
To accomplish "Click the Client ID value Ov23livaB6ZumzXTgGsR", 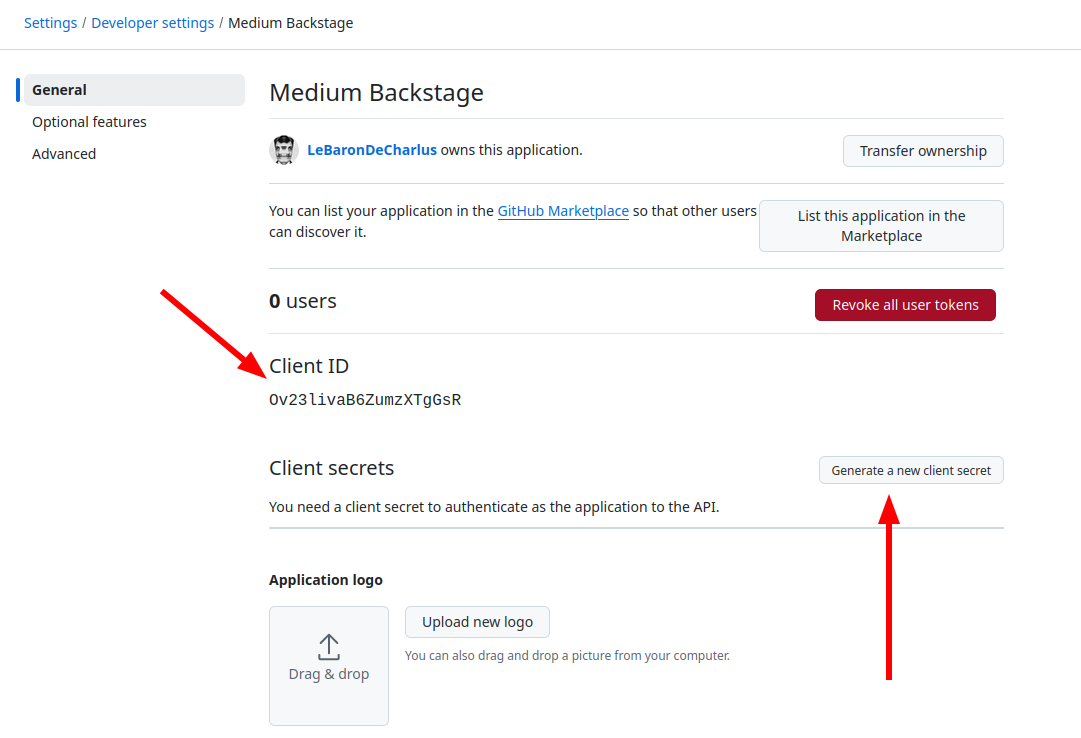I will tap(365, 400).
